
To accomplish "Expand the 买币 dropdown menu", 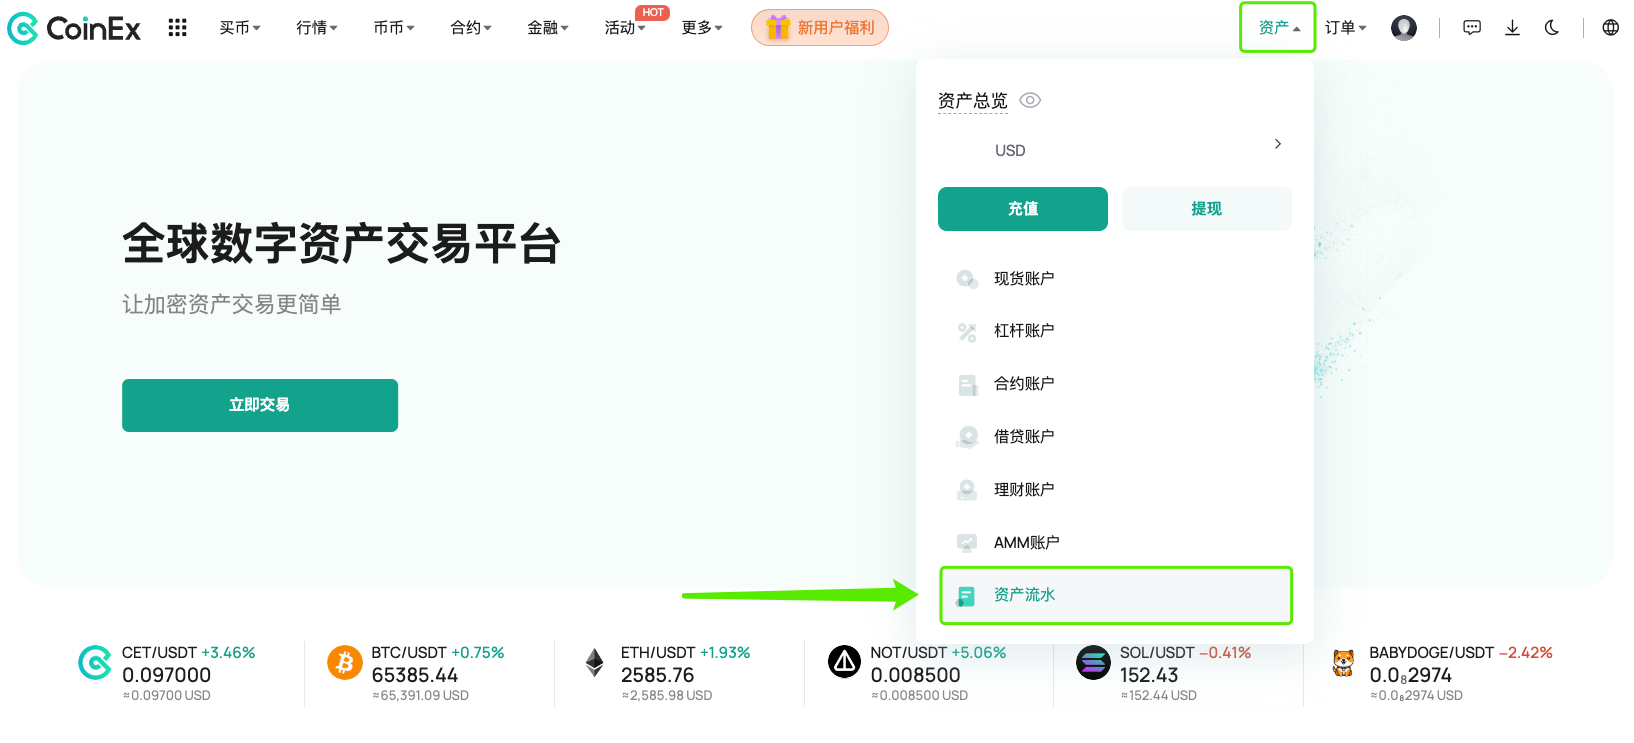I will pyautogui.click(x=240, y=28).
